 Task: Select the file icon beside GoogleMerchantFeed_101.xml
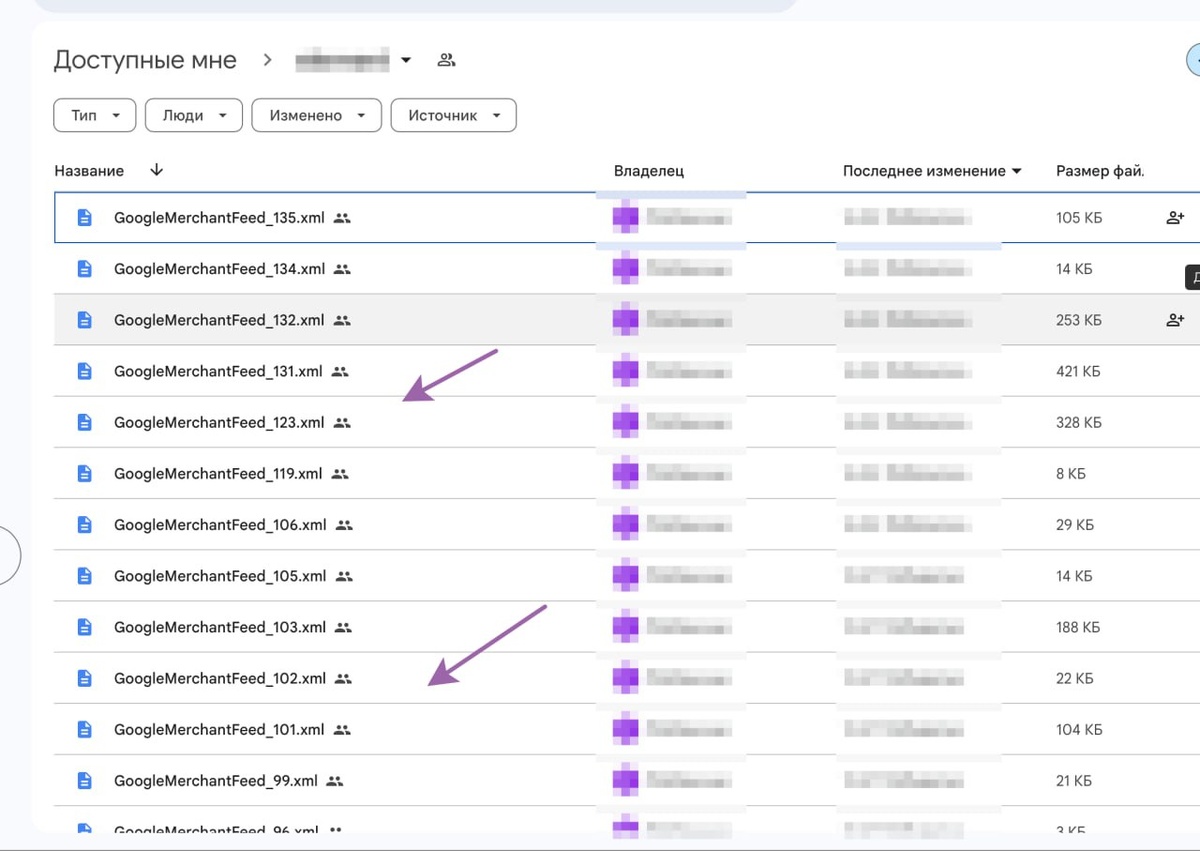point(85,729)
